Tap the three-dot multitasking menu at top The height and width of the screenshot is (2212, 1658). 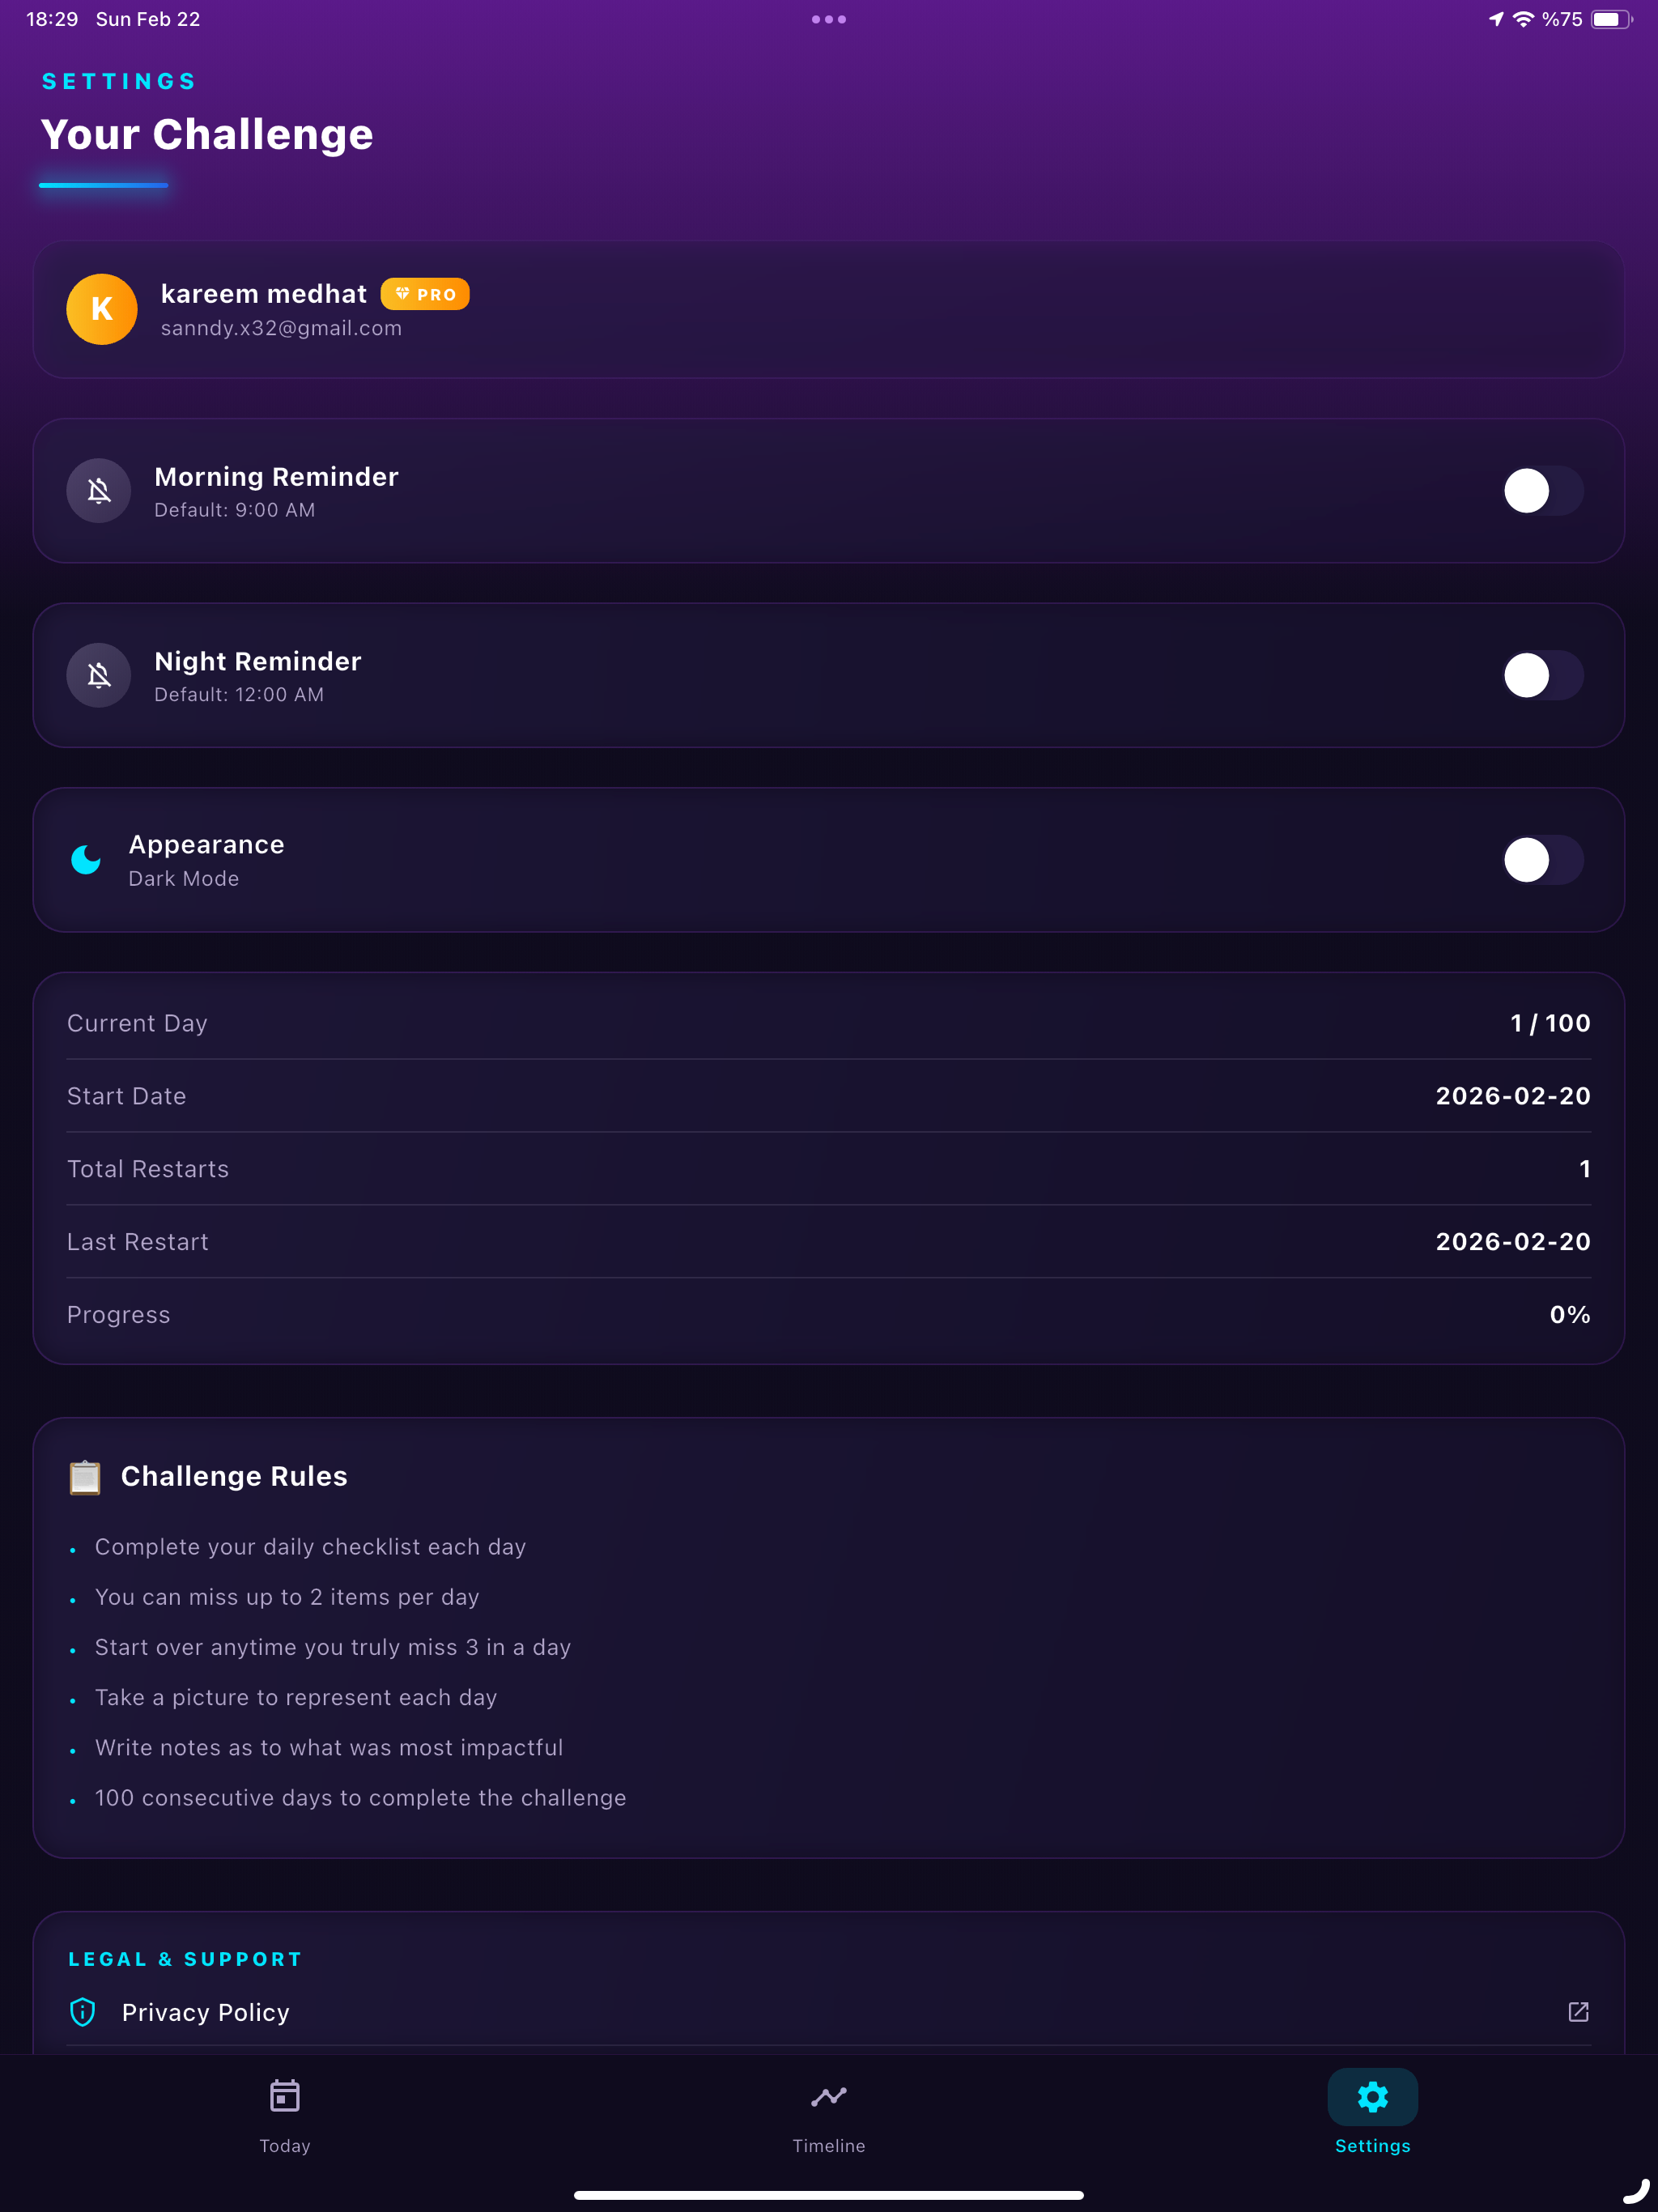(x=829, y=19)
